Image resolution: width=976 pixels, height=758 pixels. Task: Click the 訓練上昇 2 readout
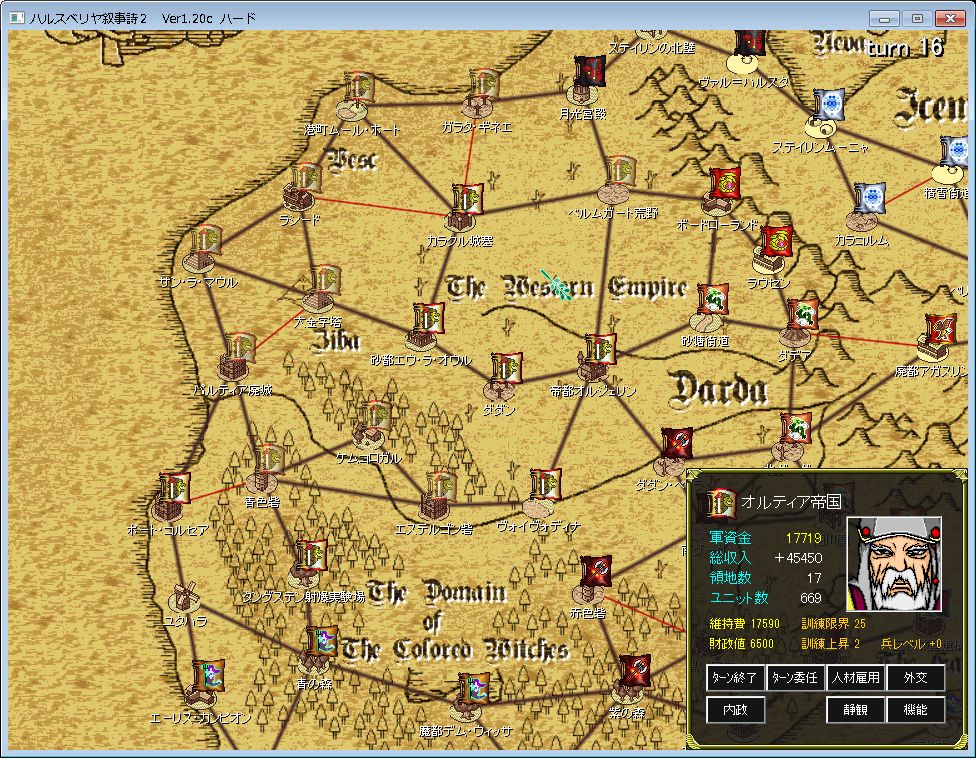830,644
